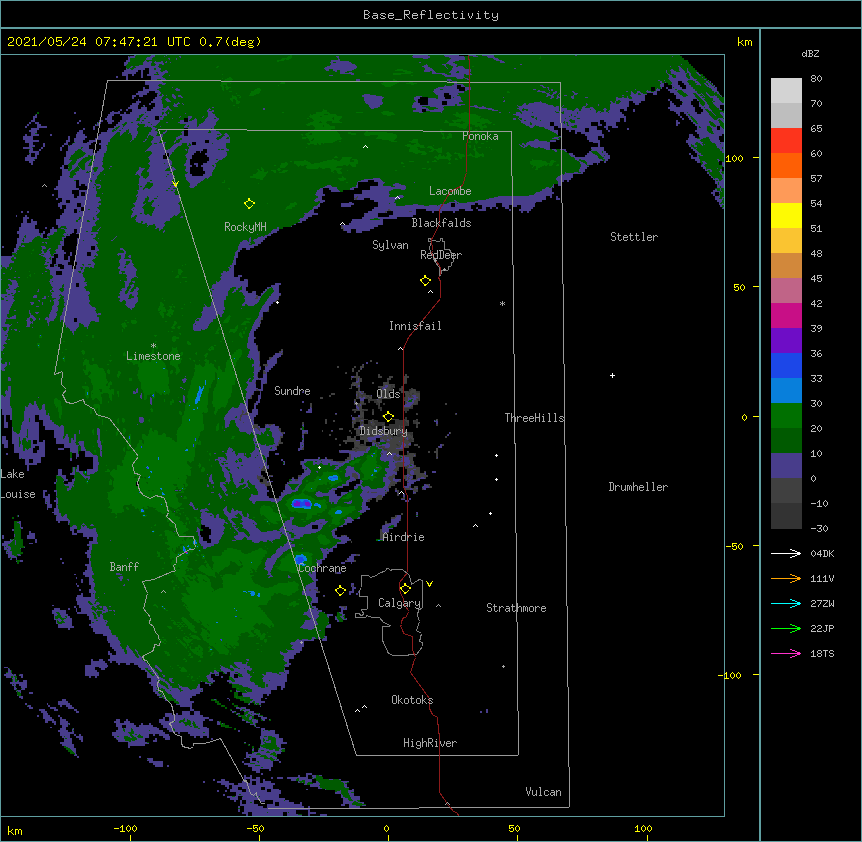Select yellow diamond marker west of Calgary

pyautogui.click(x=340, y=590)
